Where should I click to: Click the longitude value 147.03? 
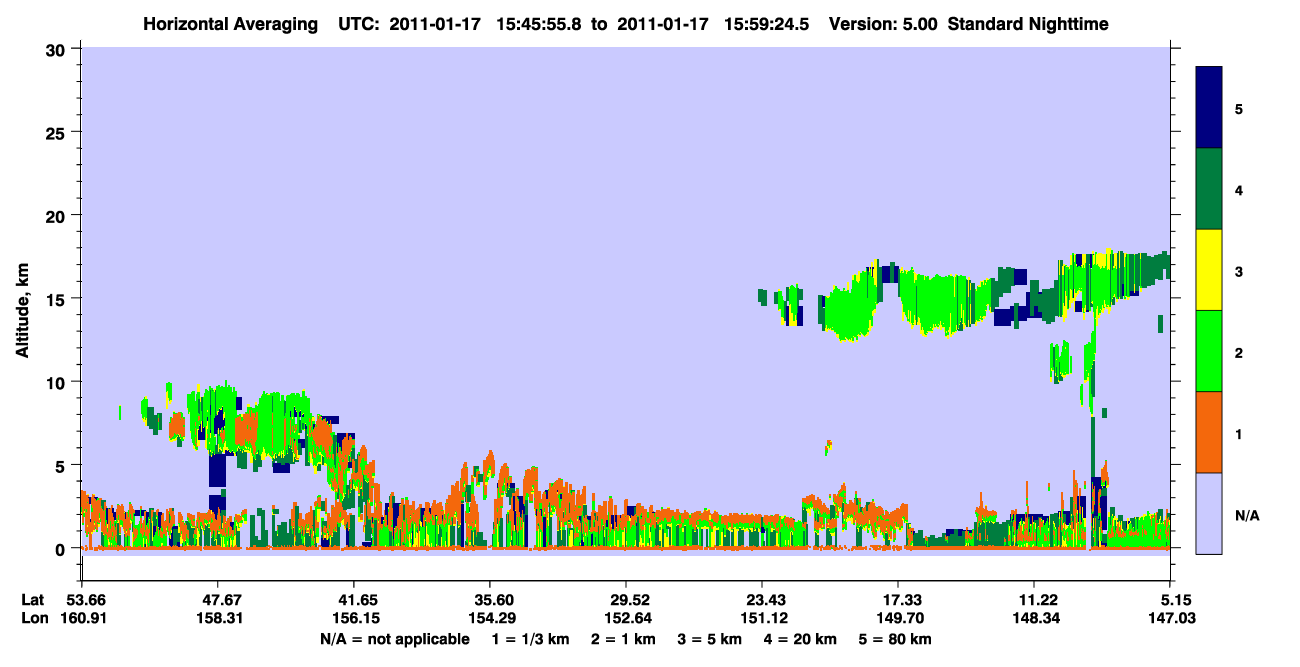1170,619
